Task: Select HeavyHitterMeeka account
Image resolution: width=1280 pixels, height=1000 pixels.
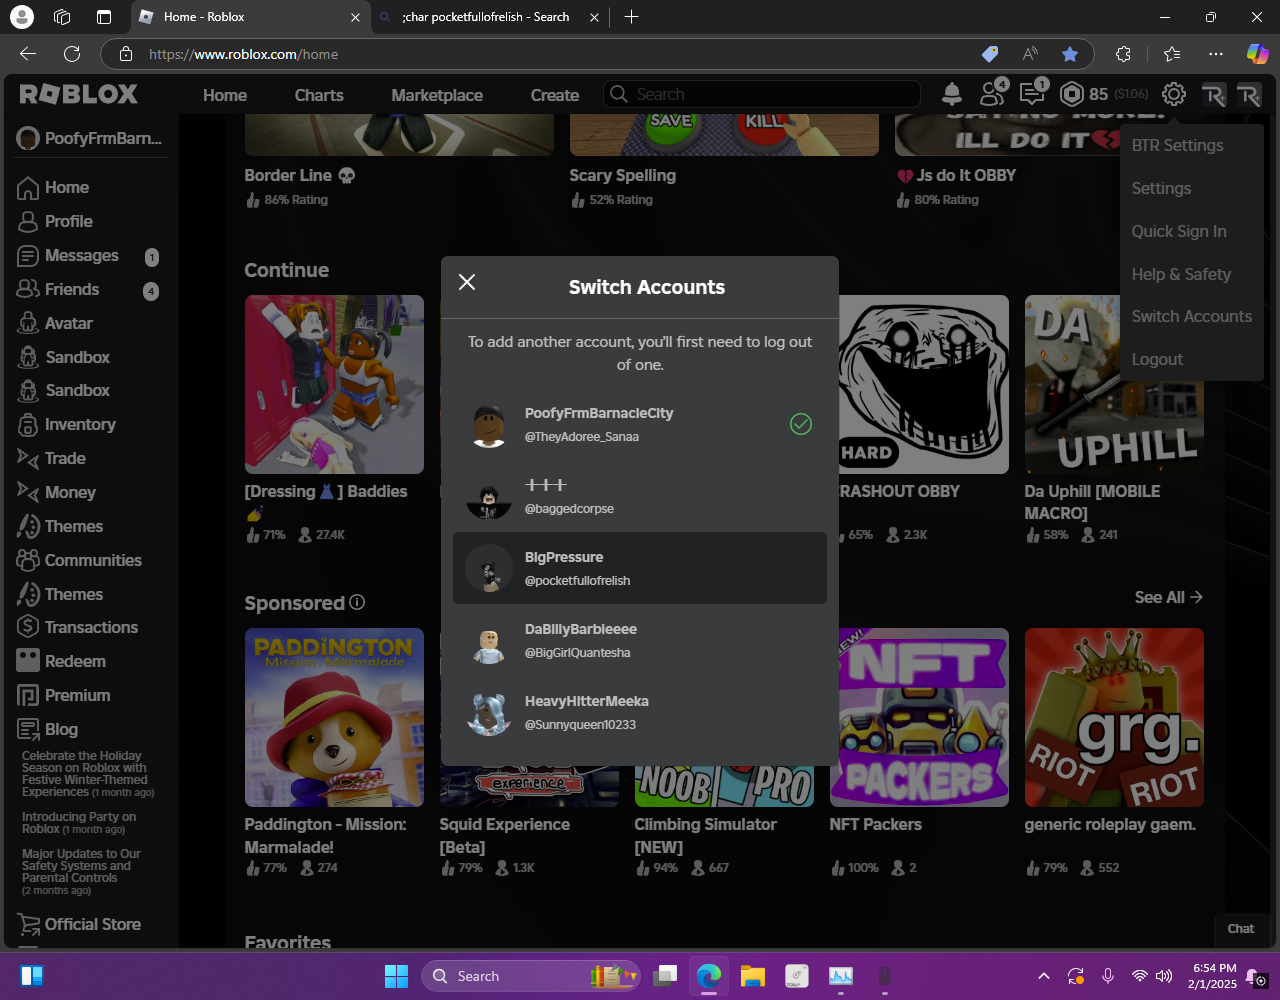Action: (640, 712)
